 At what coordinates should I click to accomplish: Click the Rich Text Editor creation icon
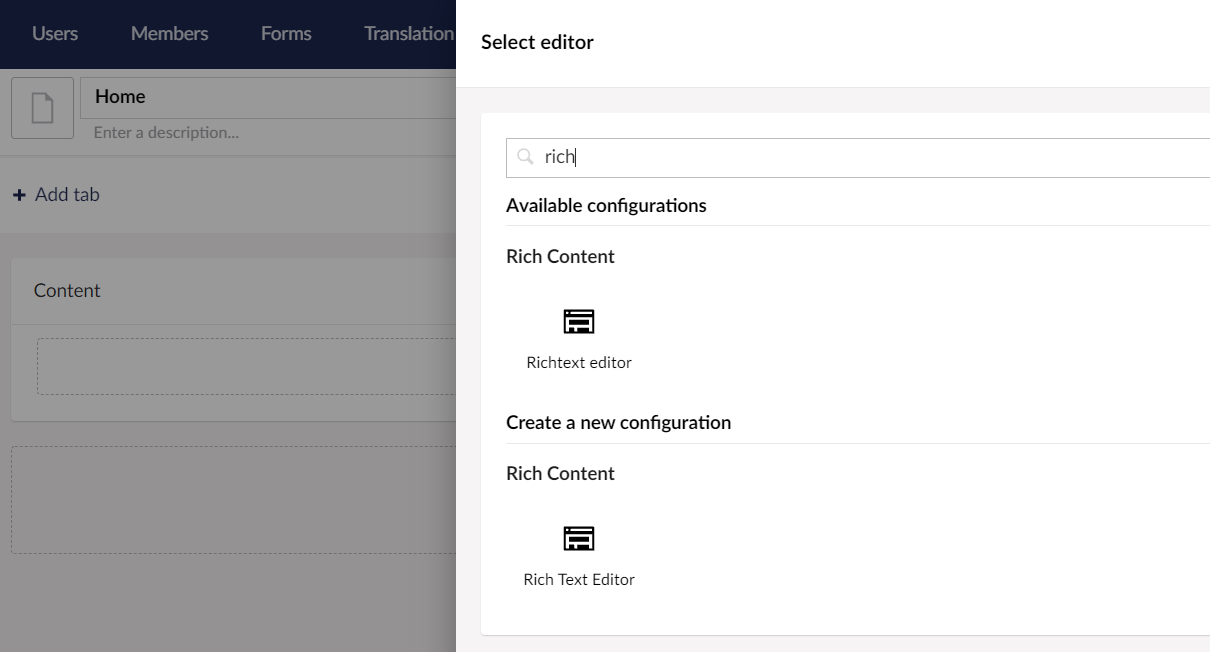pos(578,538)
